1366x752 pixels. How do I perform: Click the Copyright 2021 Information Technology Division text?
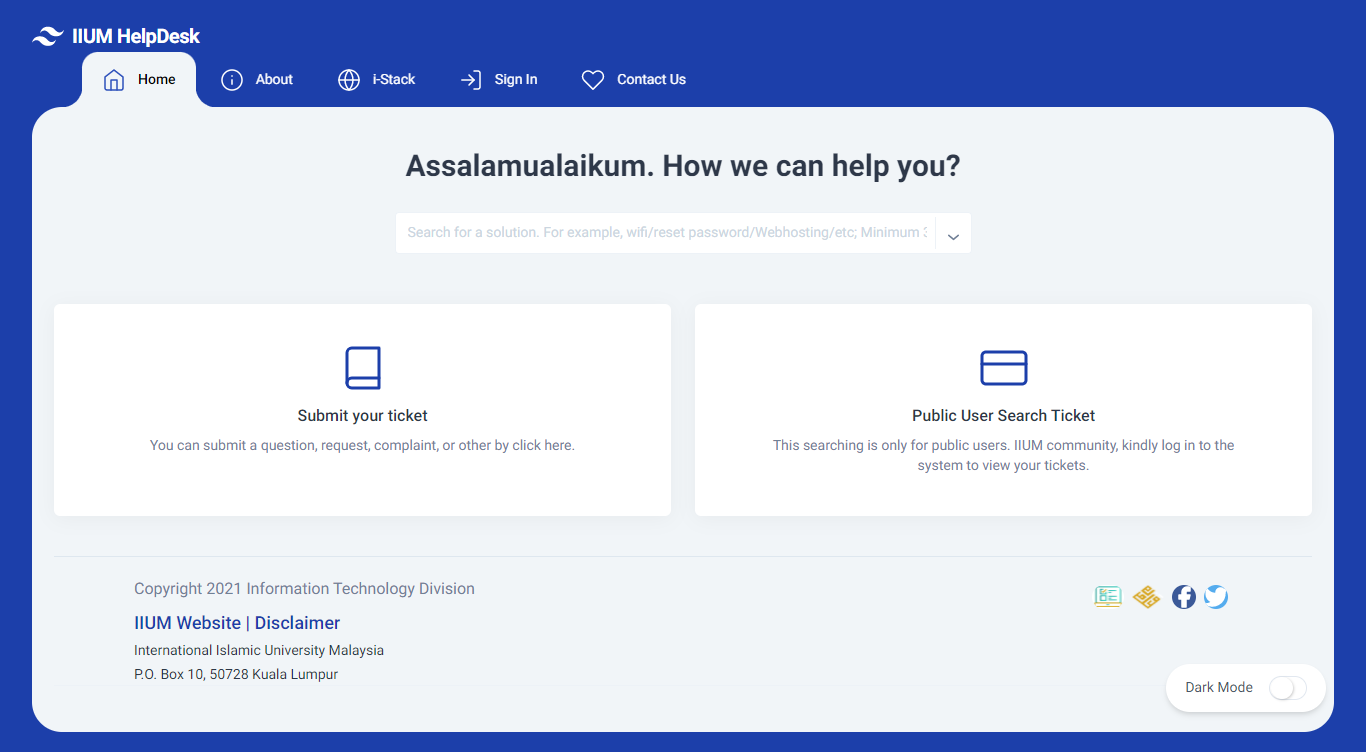coord(304,589)
